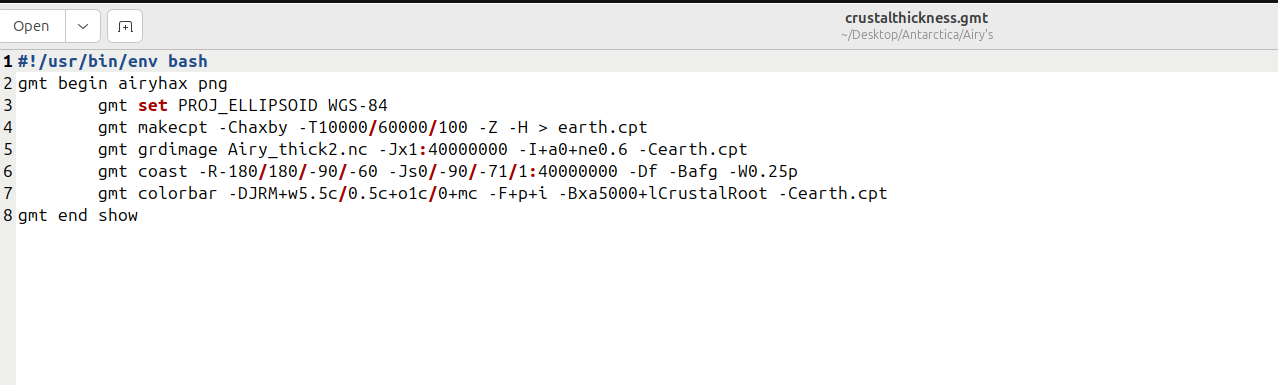Click the 'gmt grdimage Airy_thick2.nc' line
Image resolution: width=1278 pixels, height=385 pixels.
tap(423, 150)
